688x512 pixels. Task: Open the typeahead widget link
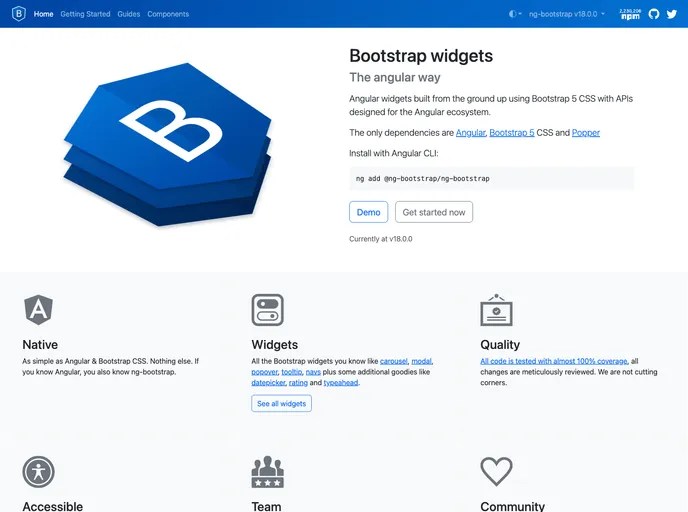(341, 383)
